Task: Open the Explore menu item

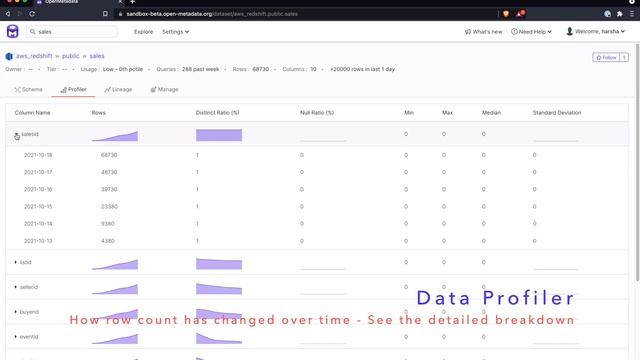Action: click(x=143, y=31)
